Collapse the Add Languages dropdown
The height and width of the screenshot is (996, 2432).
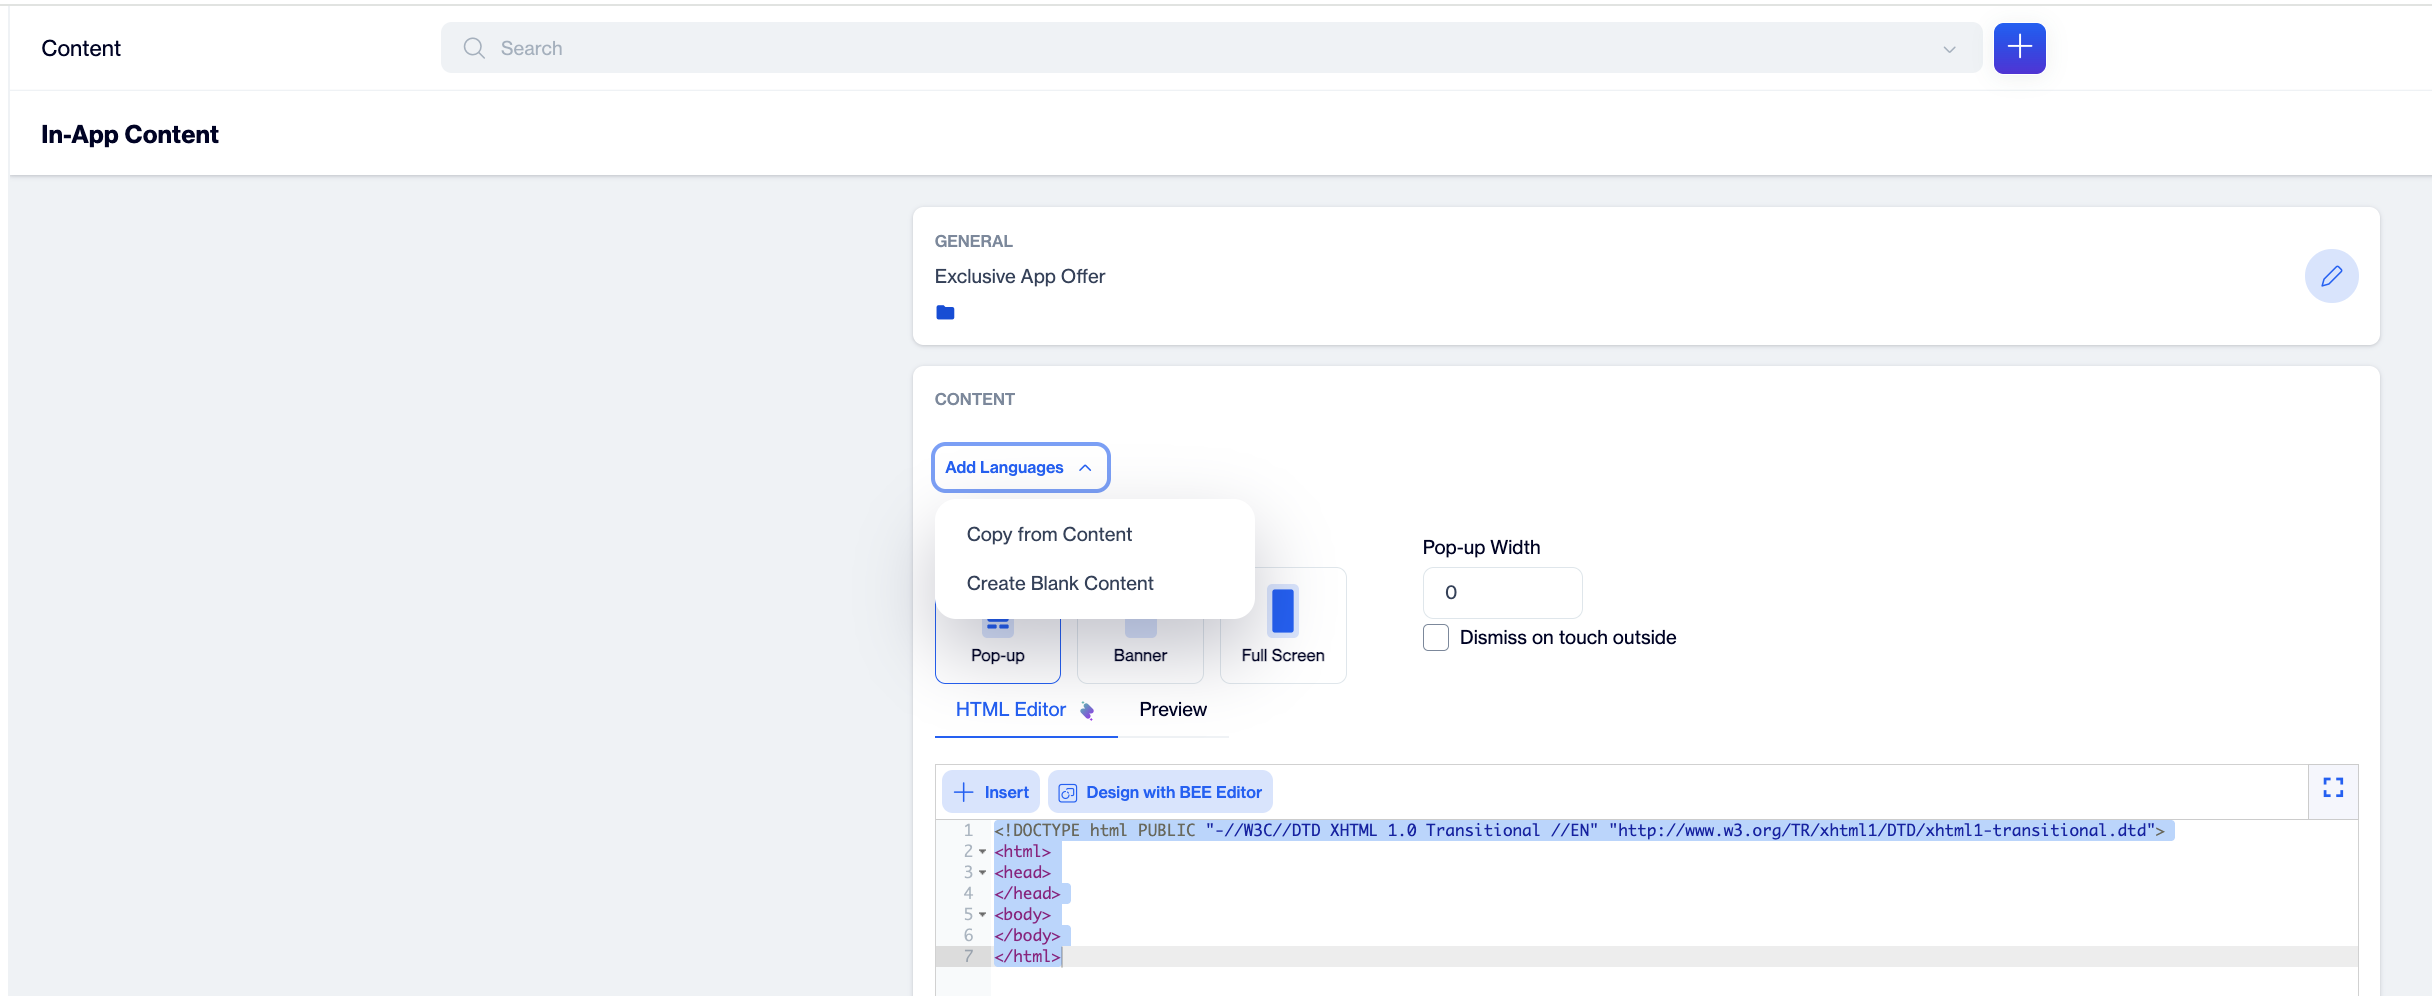[x=1020, y=467]
